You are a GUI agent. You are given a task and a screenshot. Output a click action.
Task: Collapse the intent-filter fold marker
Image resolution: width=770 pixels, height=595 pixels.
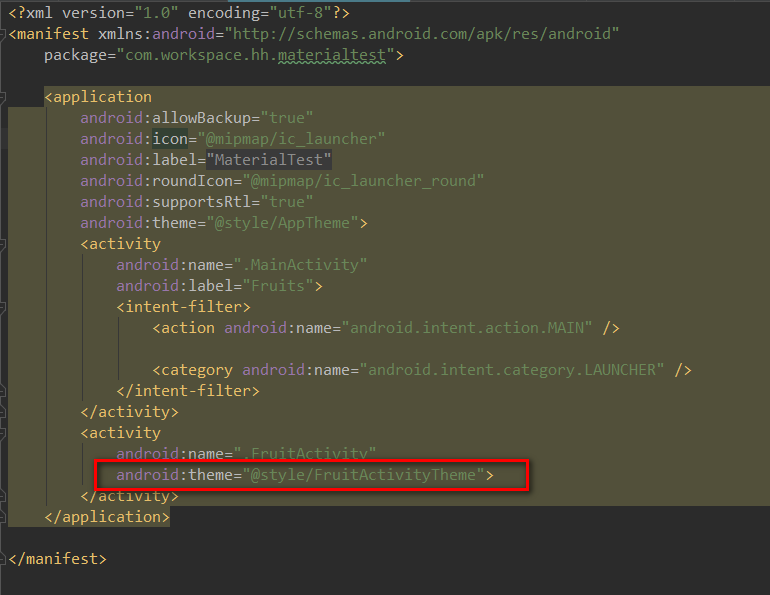point(2,307)
